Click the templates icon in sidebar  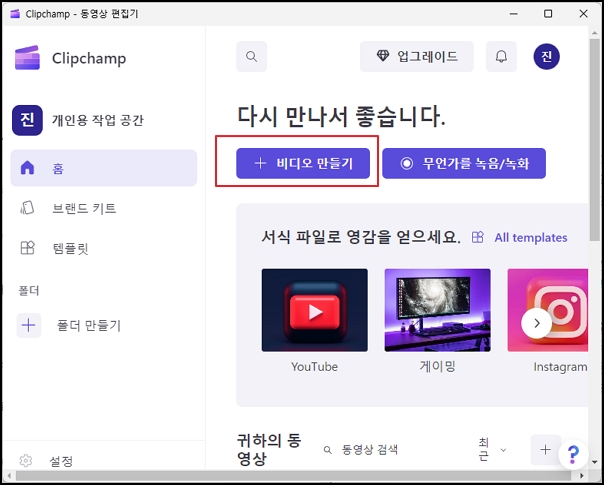(27, 248)
